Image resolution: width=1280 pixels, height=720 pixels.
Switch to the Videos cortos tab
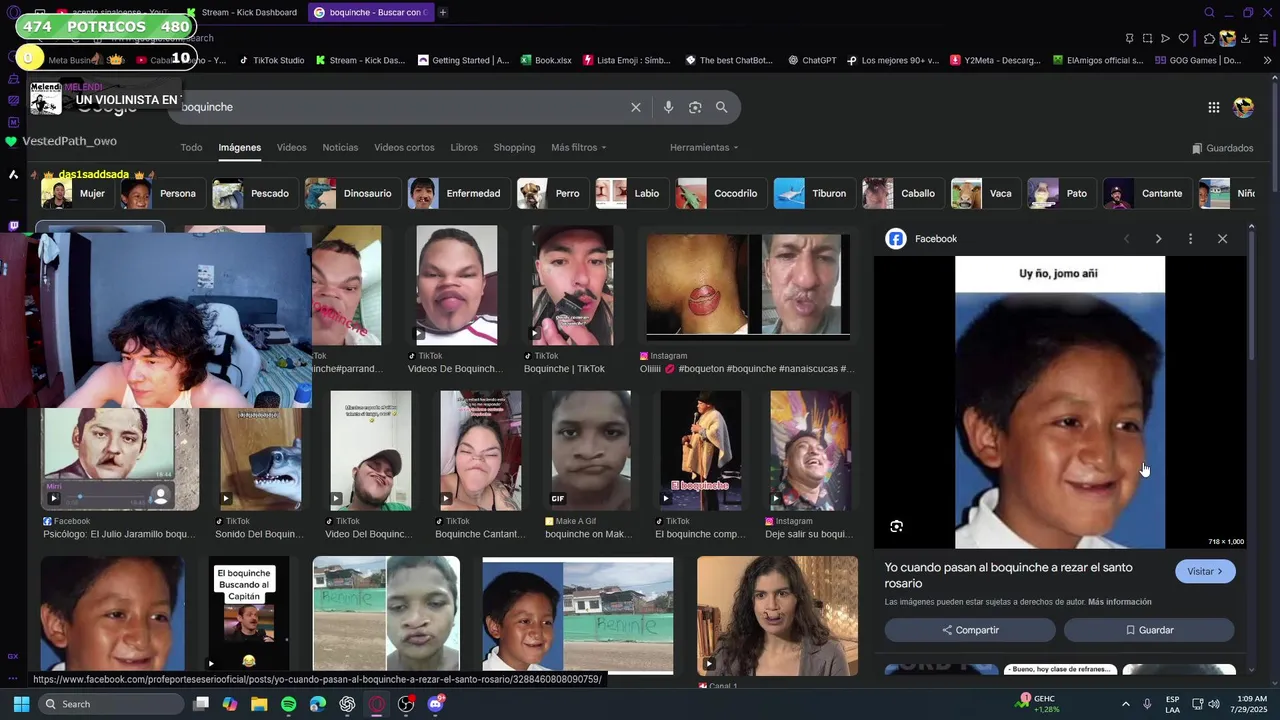click(404, 148)
